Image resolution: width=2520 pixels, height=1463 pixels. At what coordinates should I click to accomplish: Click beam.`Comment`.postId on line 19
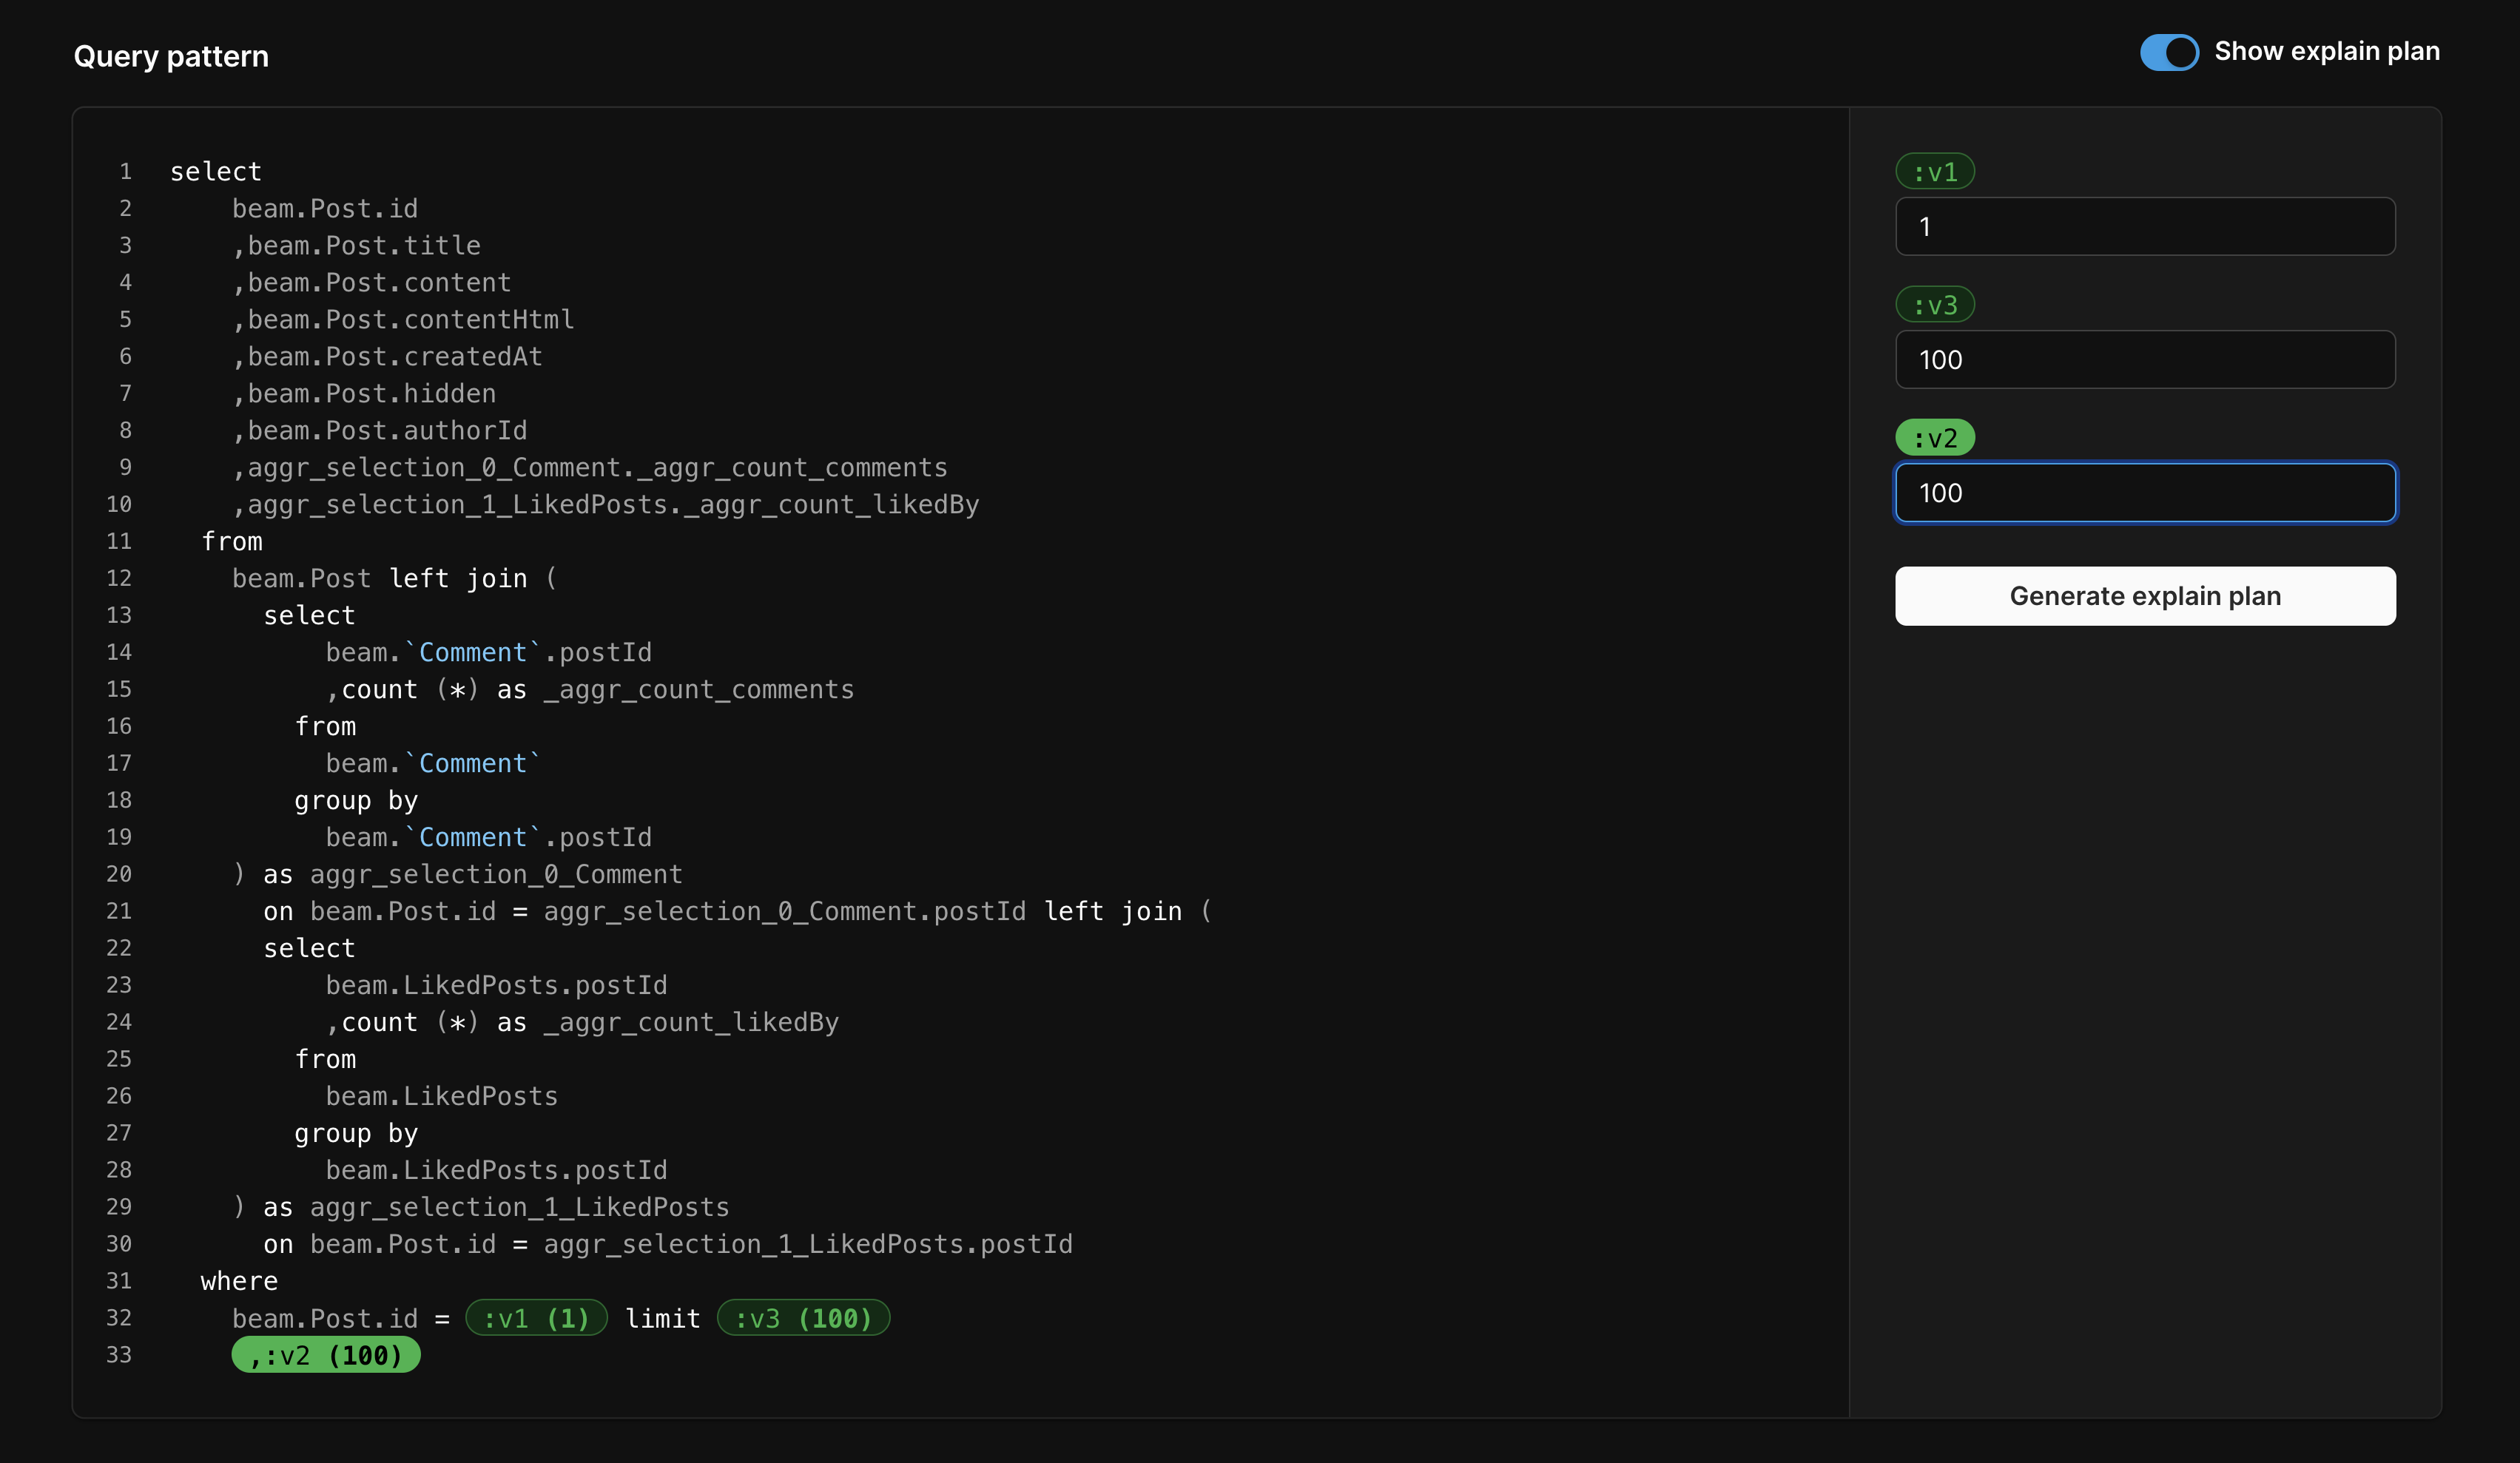tap(489, 837)
